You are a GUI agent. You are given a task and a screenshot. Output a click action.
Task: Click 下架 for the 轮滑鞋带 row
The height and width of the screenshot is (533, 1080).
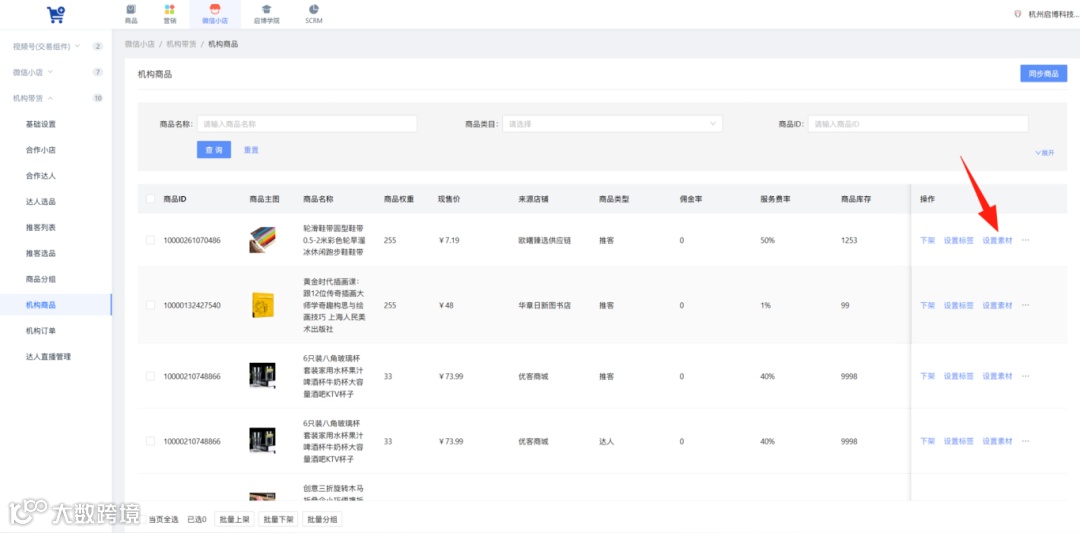coord(927,240)
